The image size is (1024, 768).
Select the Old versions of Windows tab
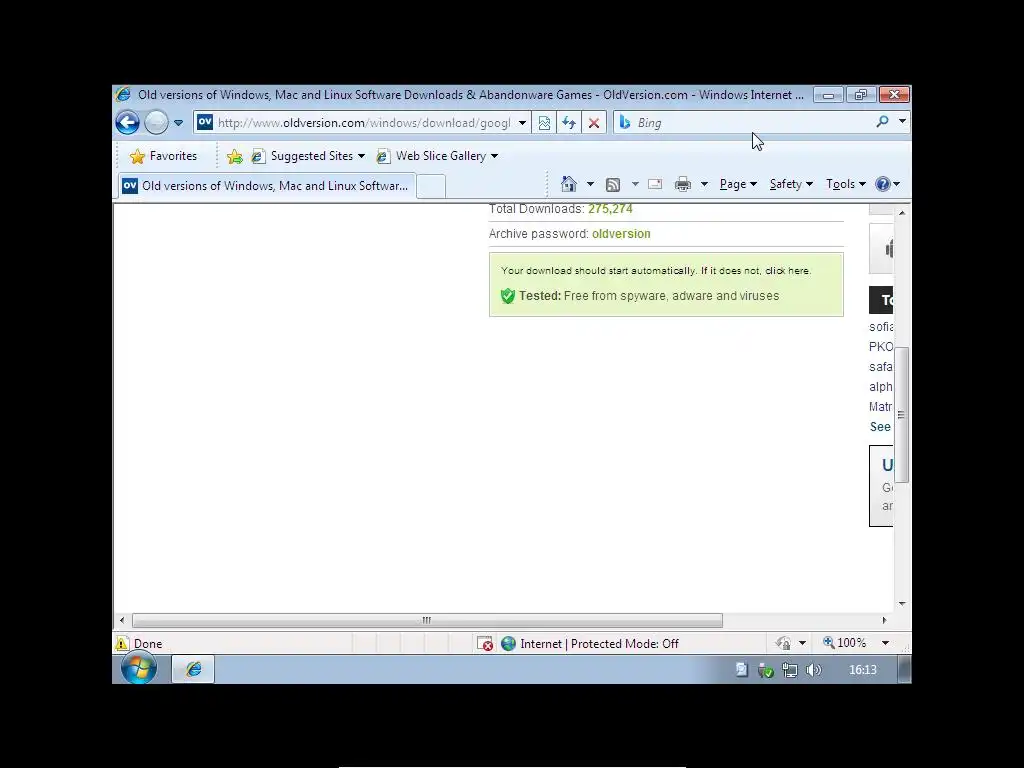point(266,186)
